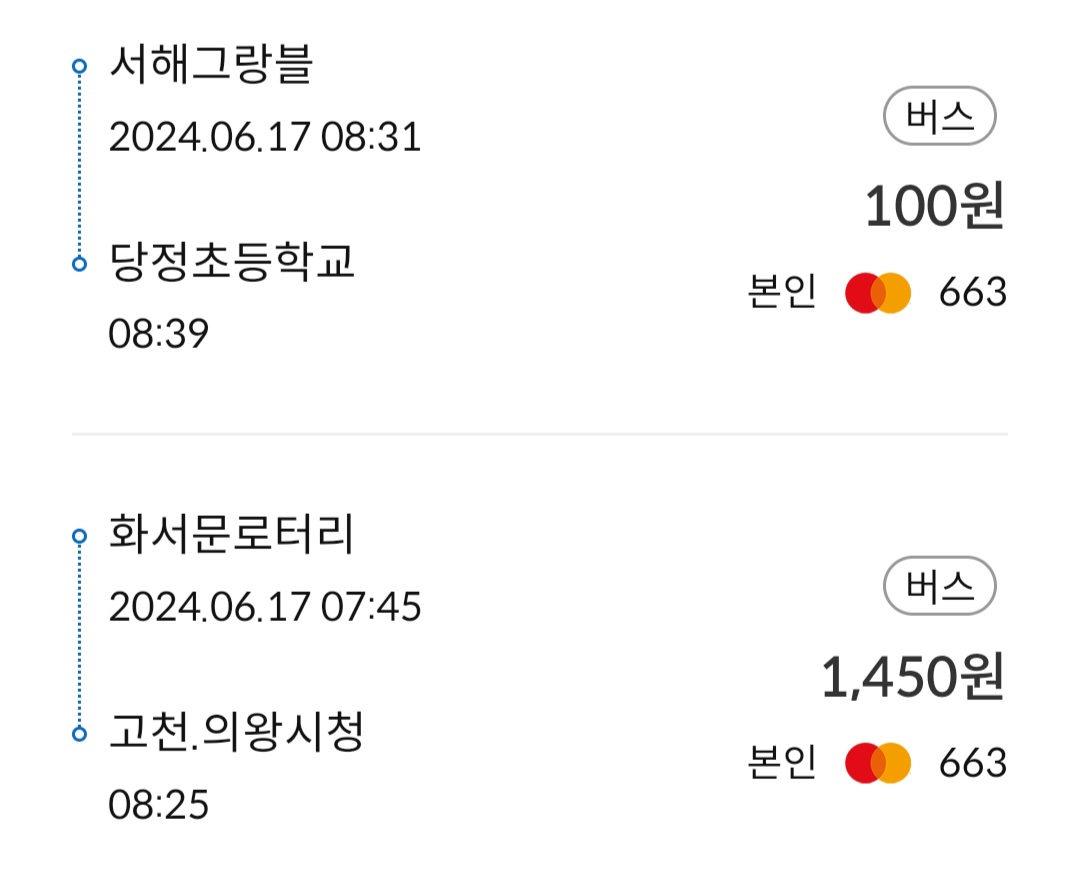The image size is (1080, 873).
Task: Tap the 버스 badge above the 100원 fare
Action: (x=939, y=117)
